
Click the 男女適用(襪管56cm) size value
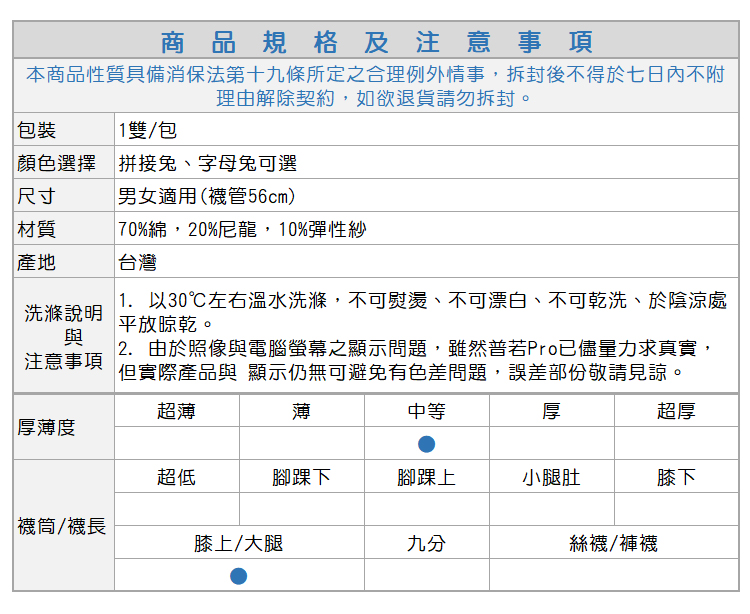207,197
